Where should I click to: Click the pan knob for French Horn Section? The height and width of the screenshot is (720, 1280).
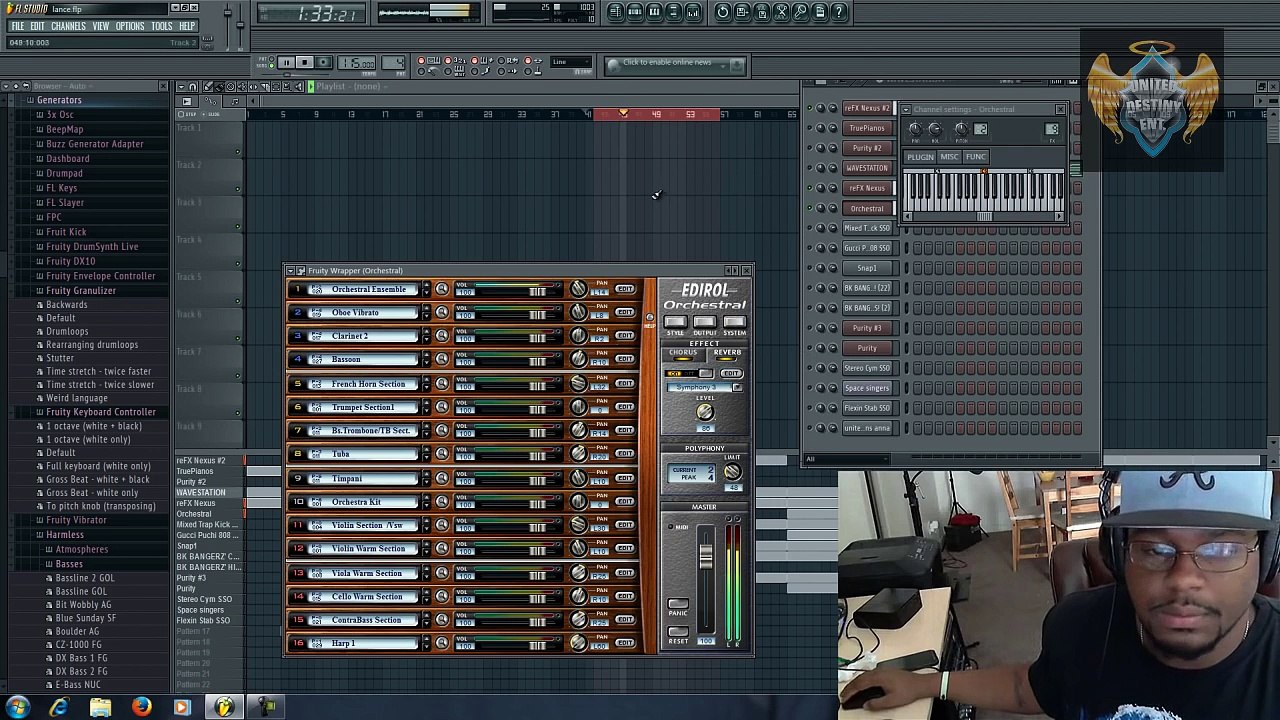[x=578, y=384]
